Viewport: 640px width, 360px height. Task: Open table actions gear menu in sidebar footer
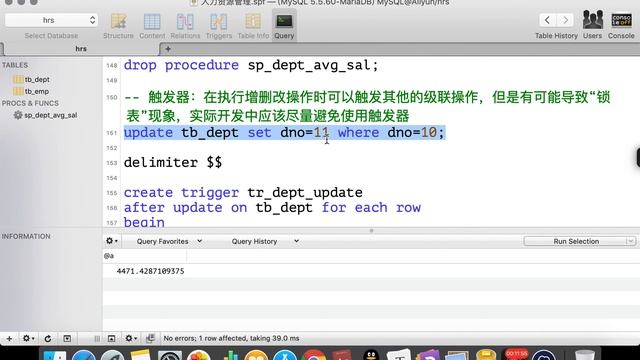[x=28, y=338]
